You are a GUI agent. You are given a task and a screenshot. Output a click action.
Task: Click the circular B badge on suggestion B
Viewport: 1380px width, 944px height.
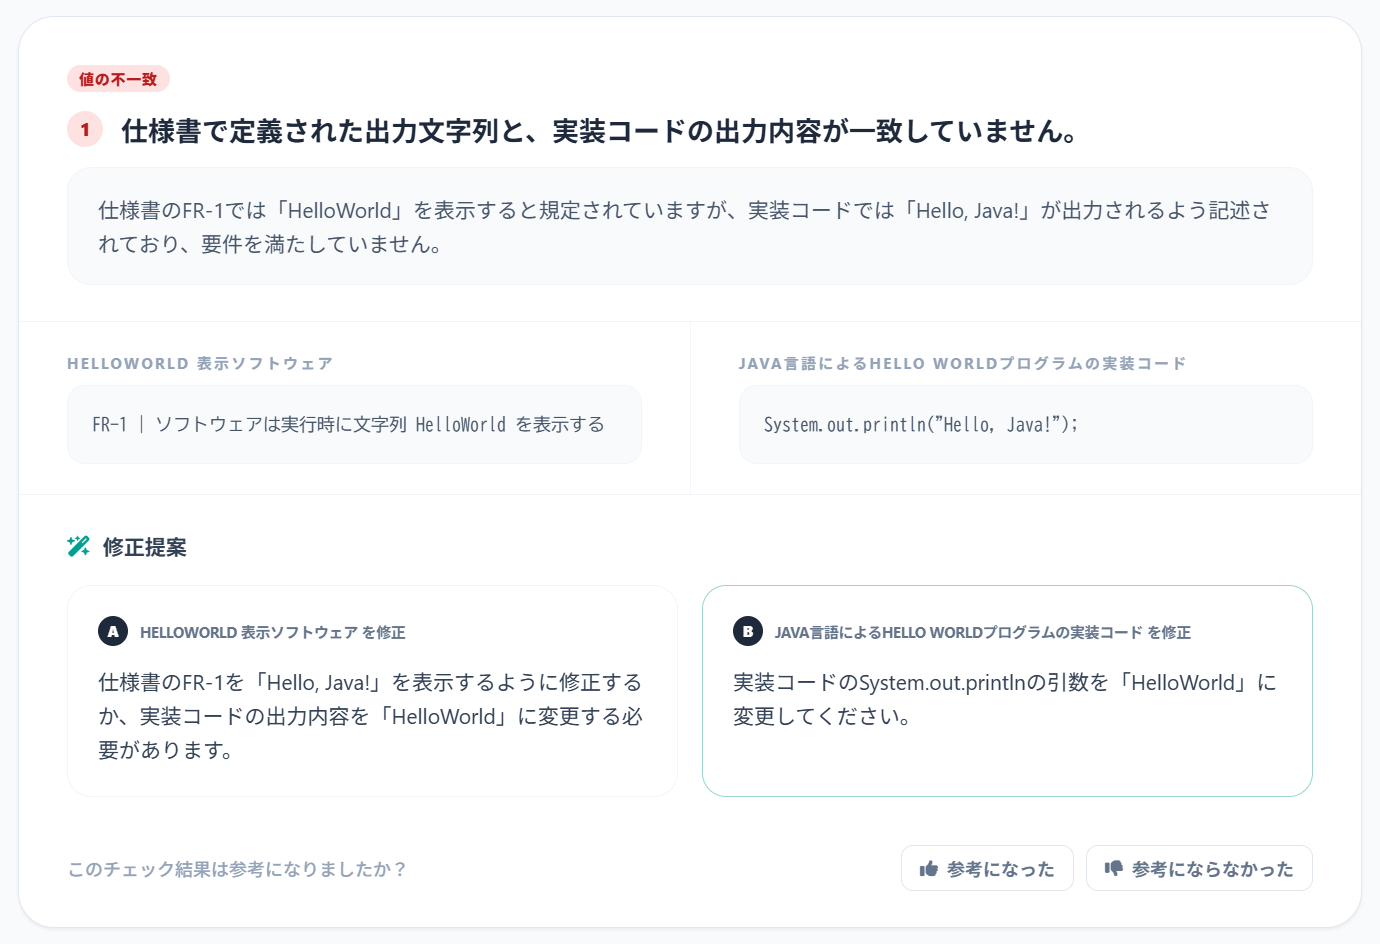747,632
